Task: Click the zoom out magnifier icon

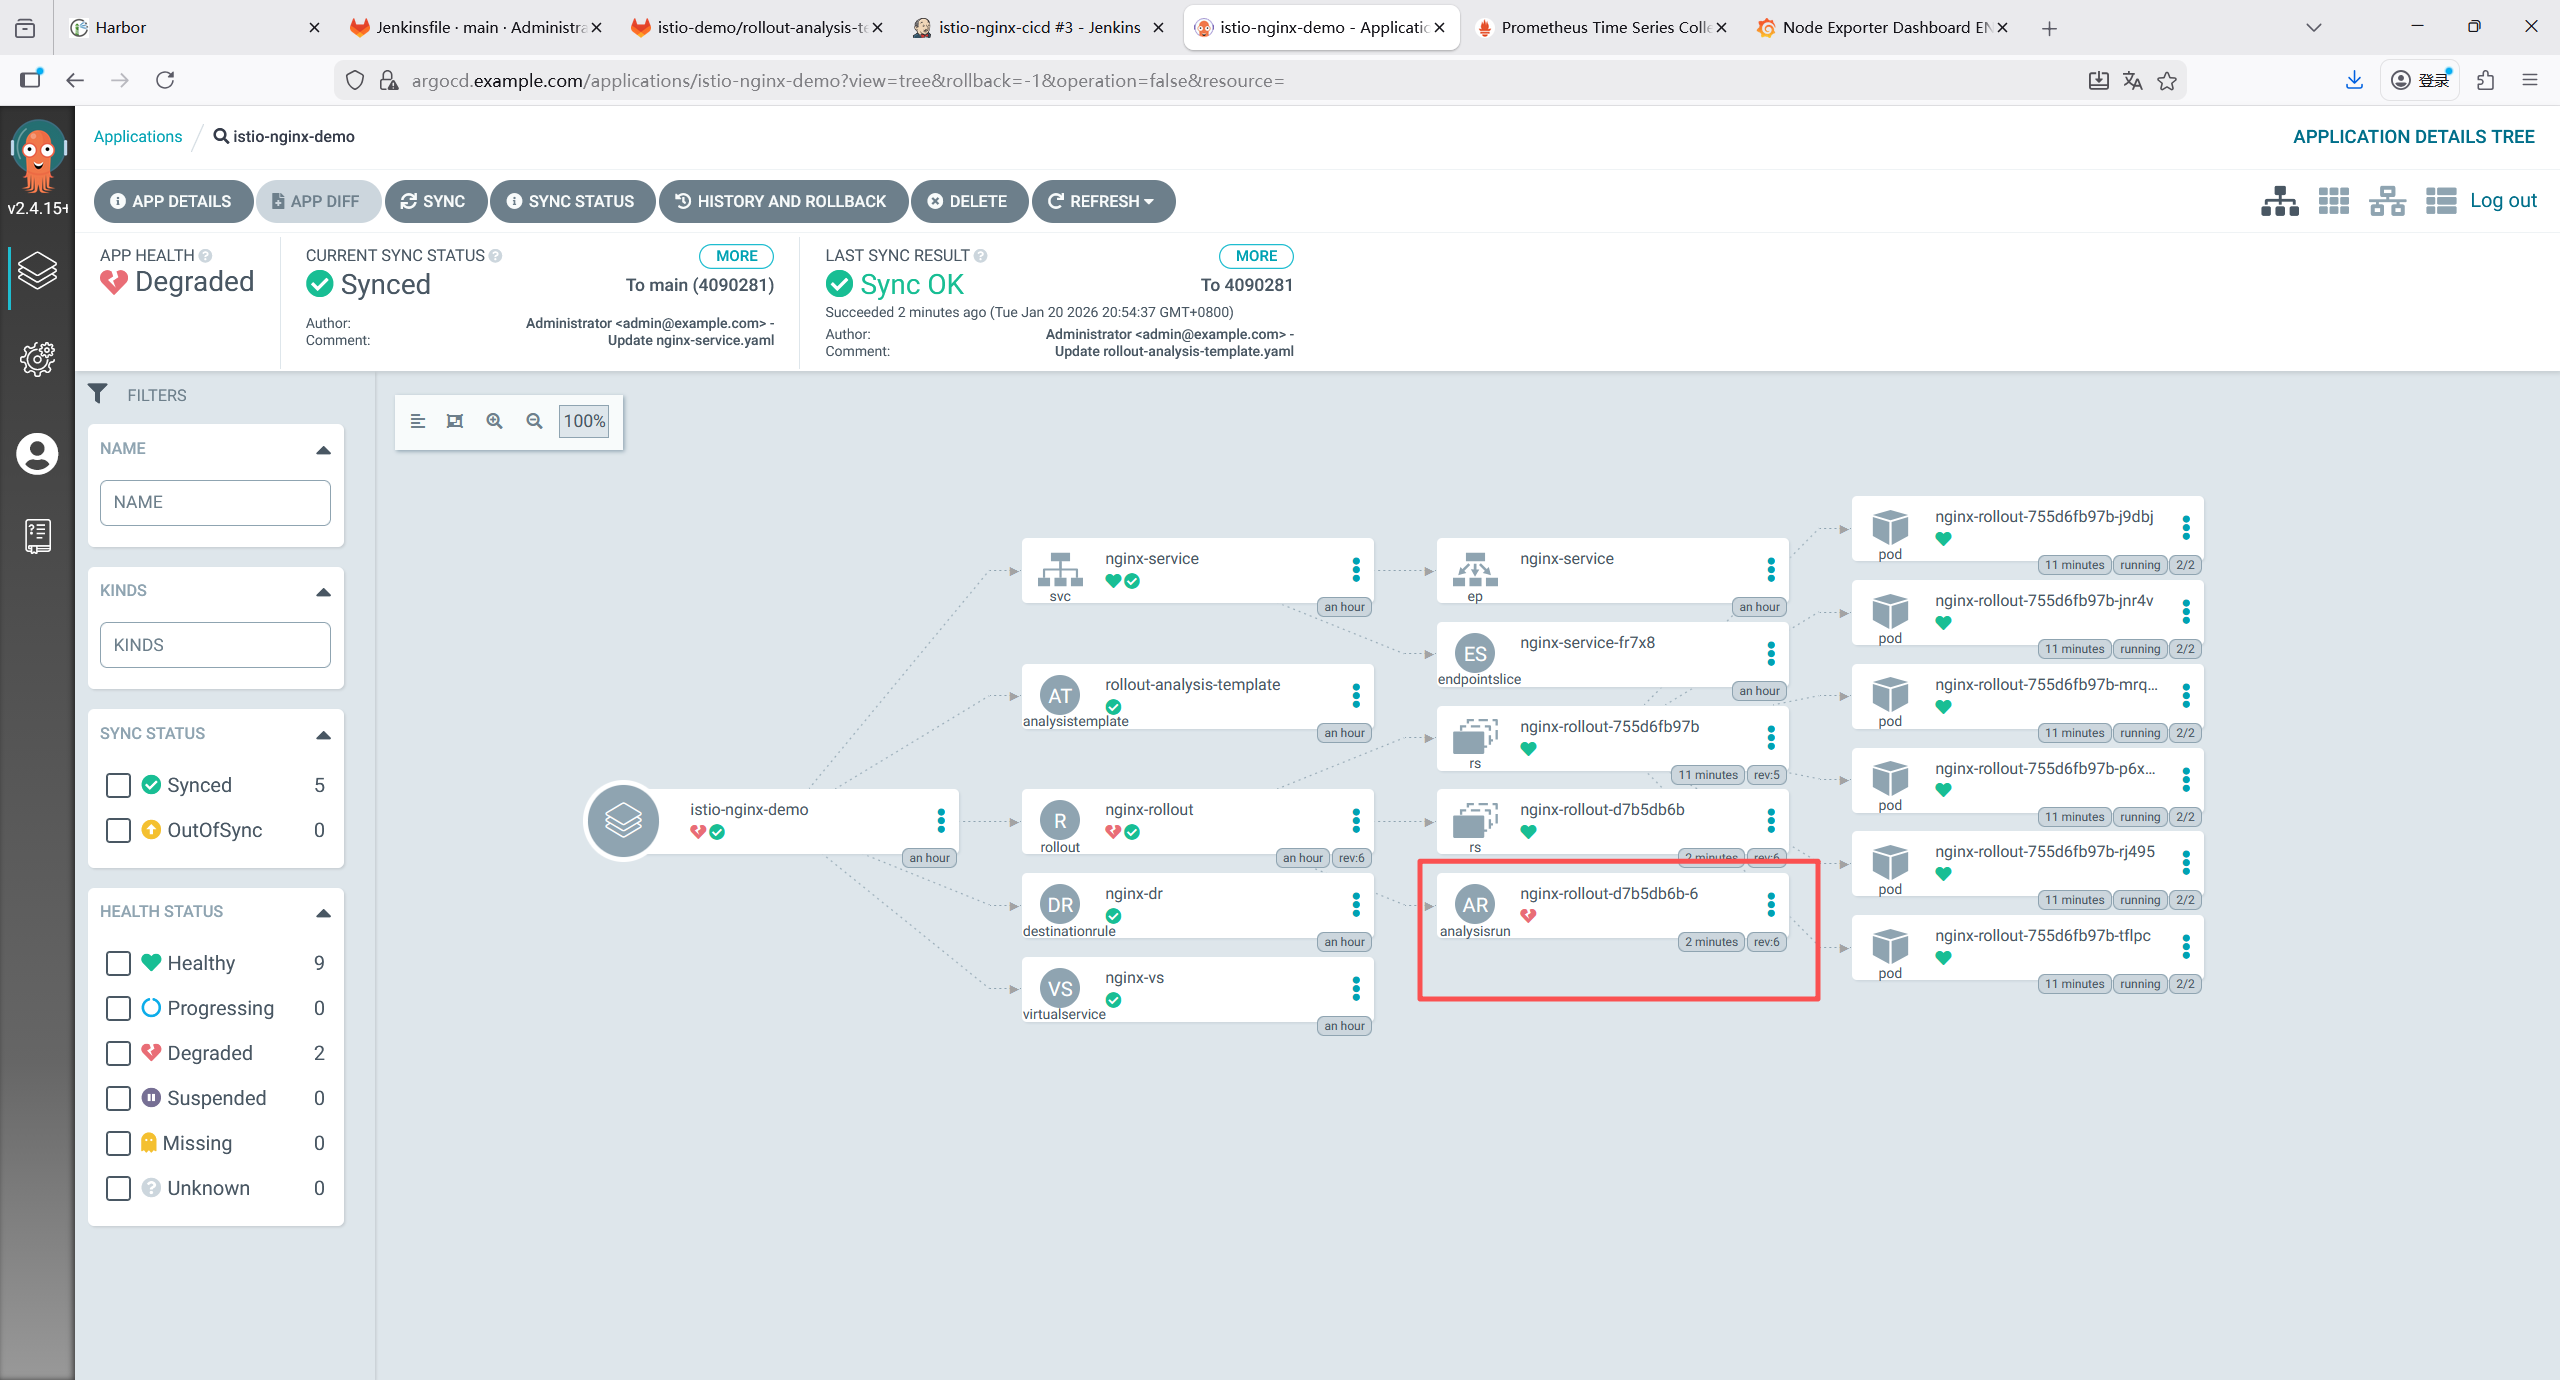Action: click(x=534, y=421)
